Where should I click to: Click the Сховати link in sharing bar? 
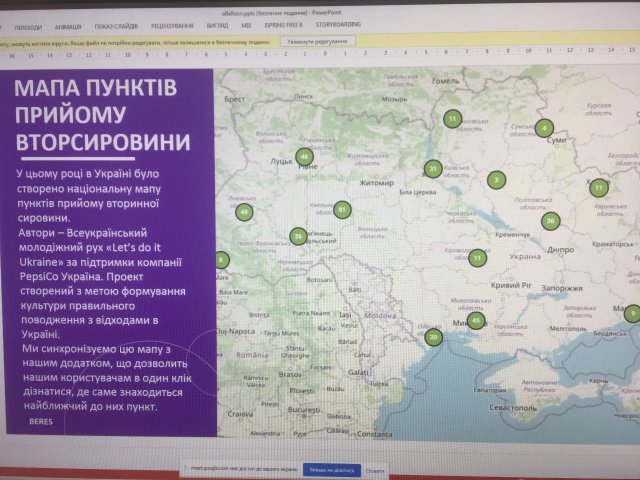(374, 468)
